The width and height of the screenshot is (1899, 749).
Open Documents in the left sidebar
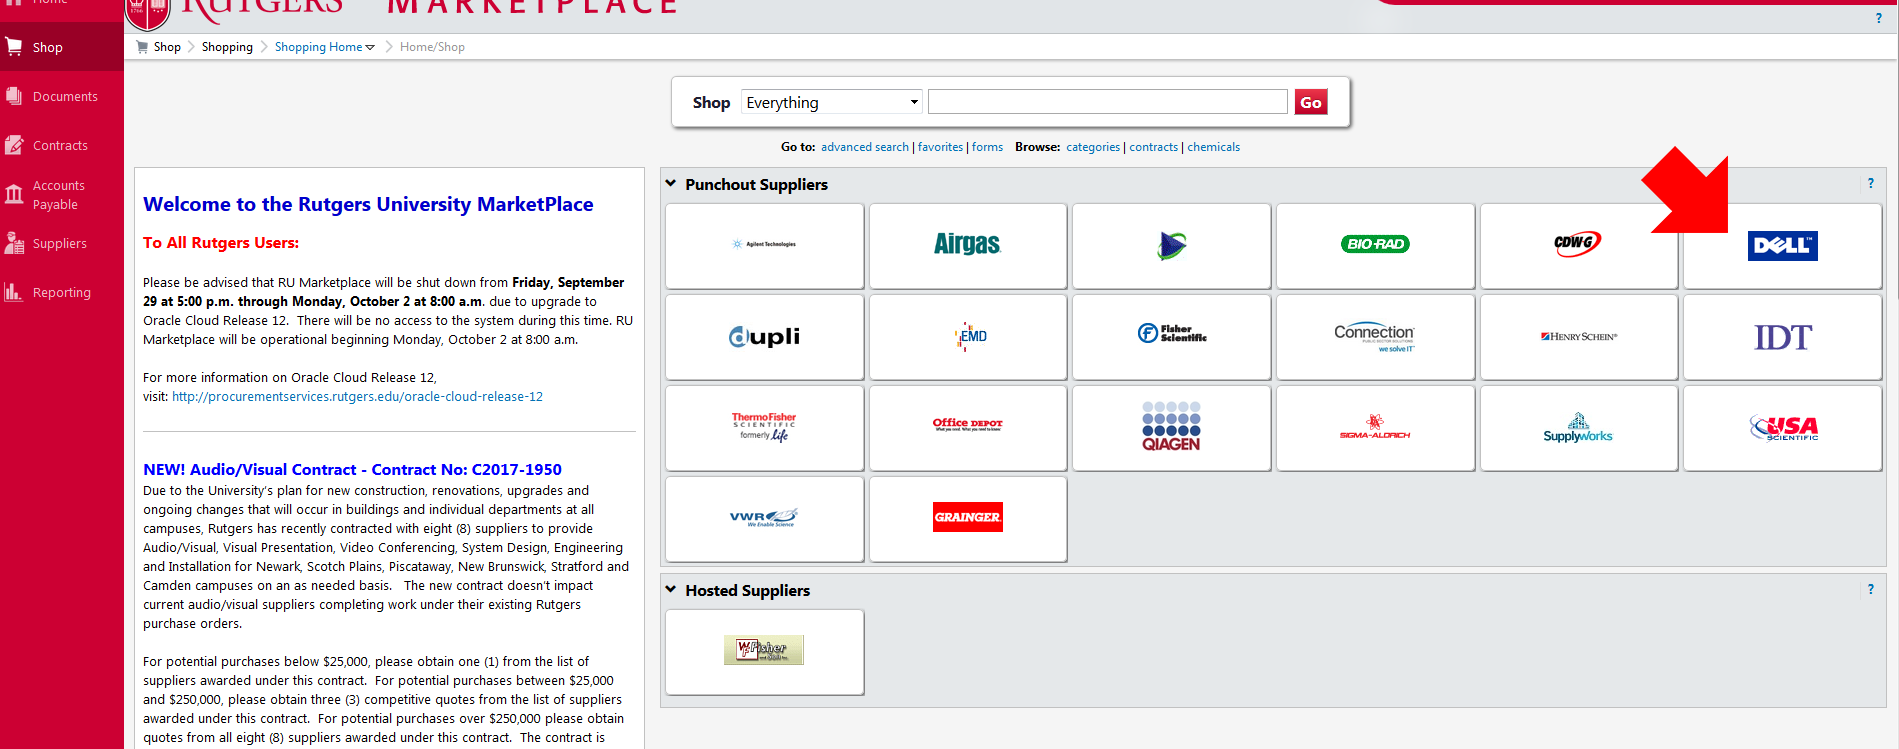[64, 97]
